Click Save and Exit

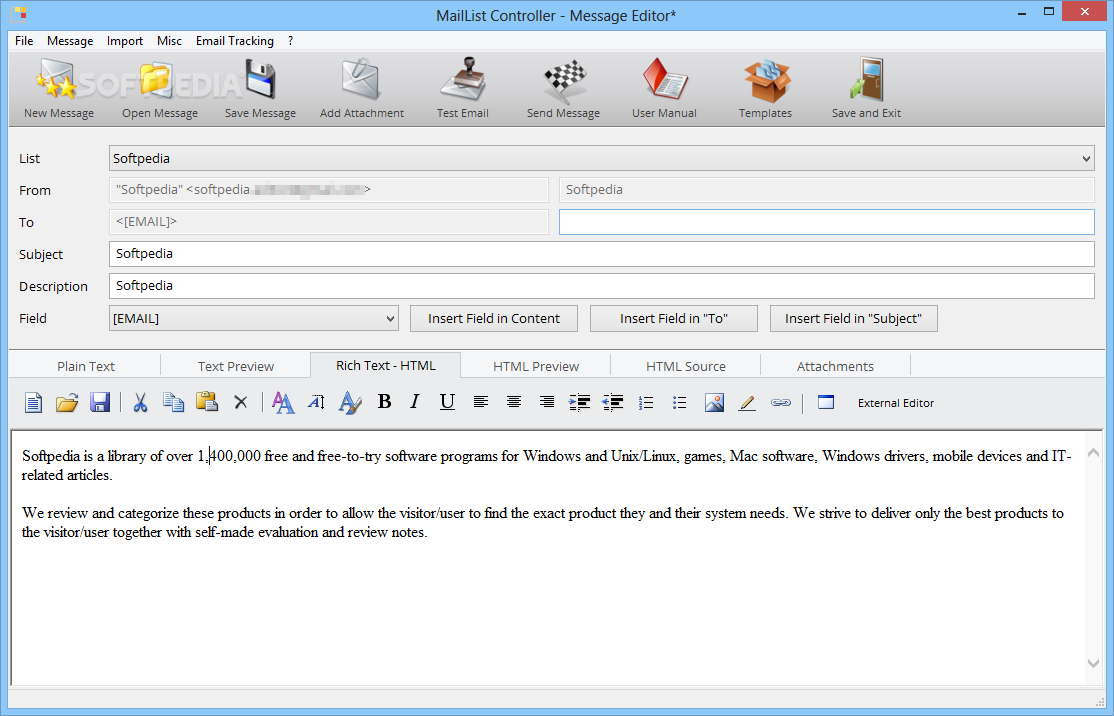(x=866, y=89)
